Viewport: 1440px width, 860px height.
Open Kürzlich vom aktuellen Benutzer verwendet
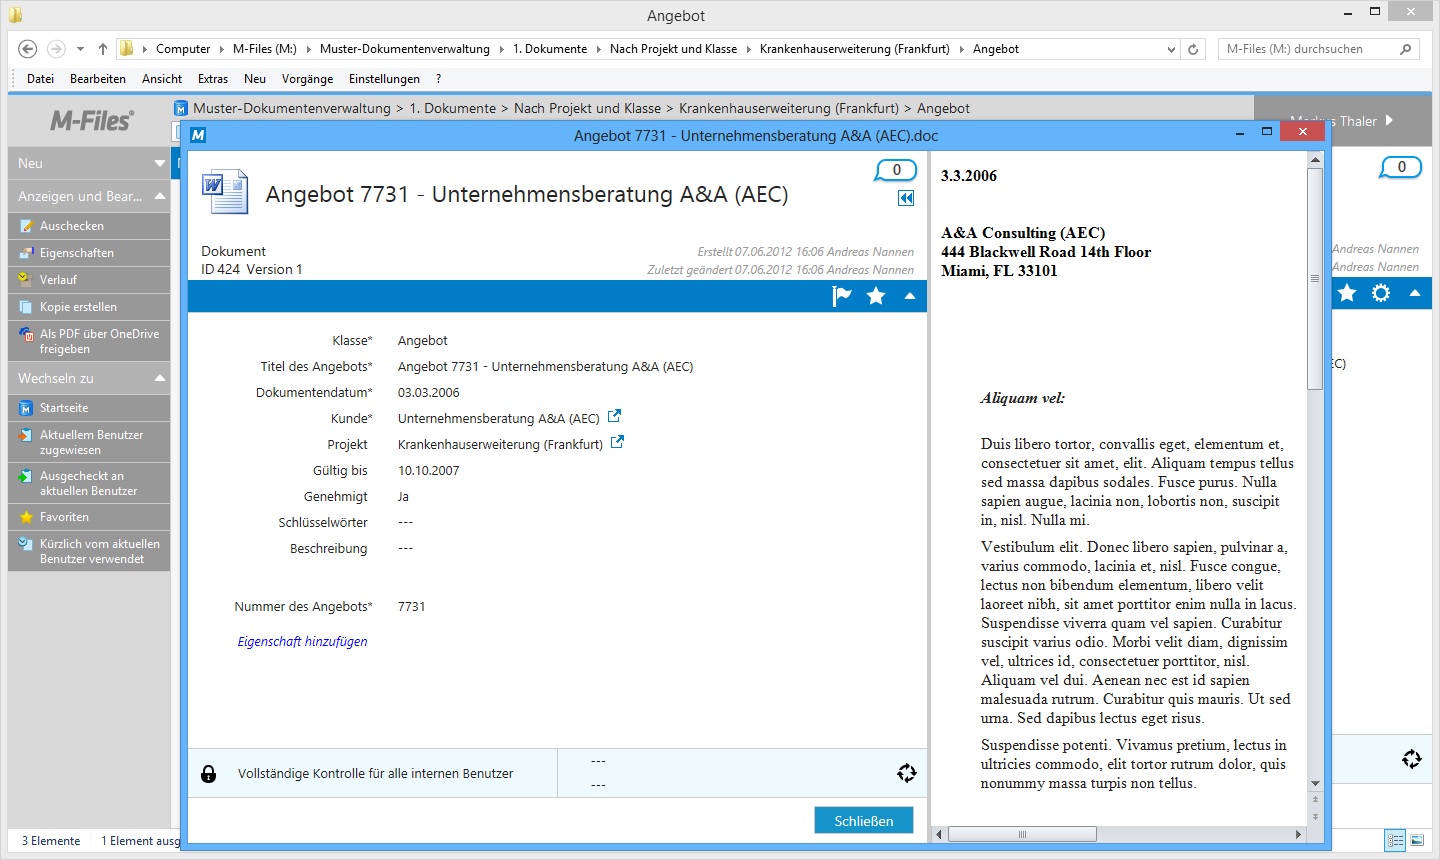(89, 551)
